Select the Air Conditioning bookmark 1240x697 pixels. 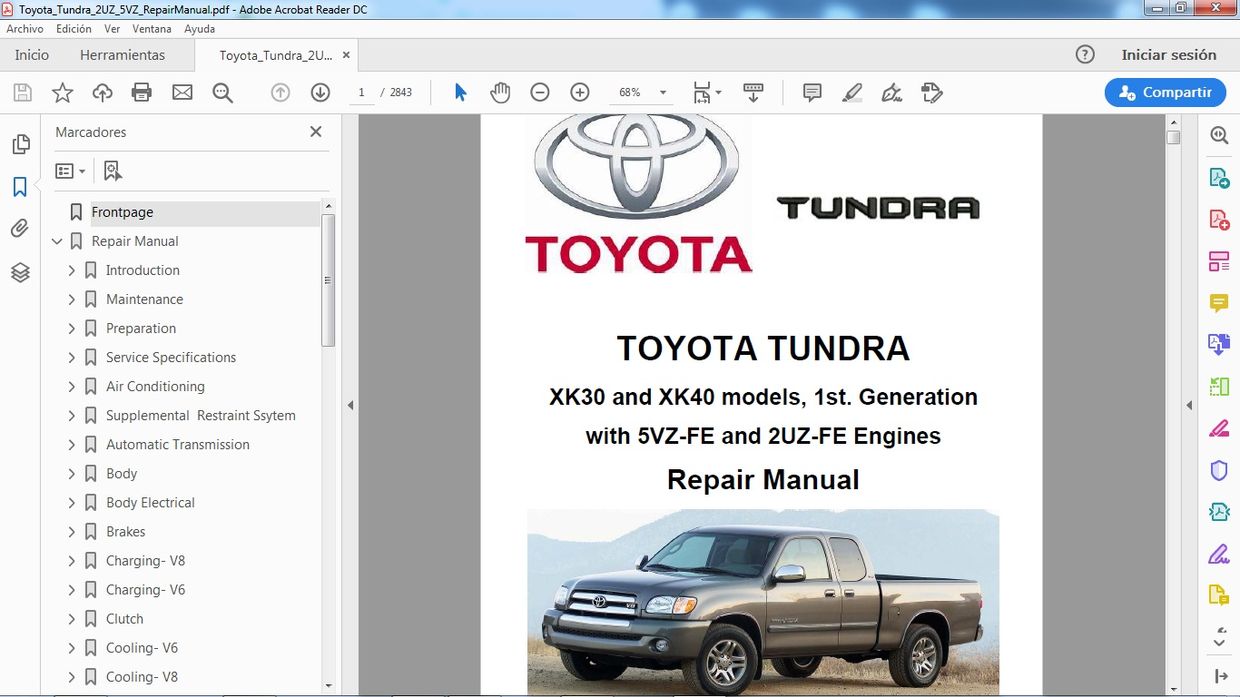click(155, 386)
